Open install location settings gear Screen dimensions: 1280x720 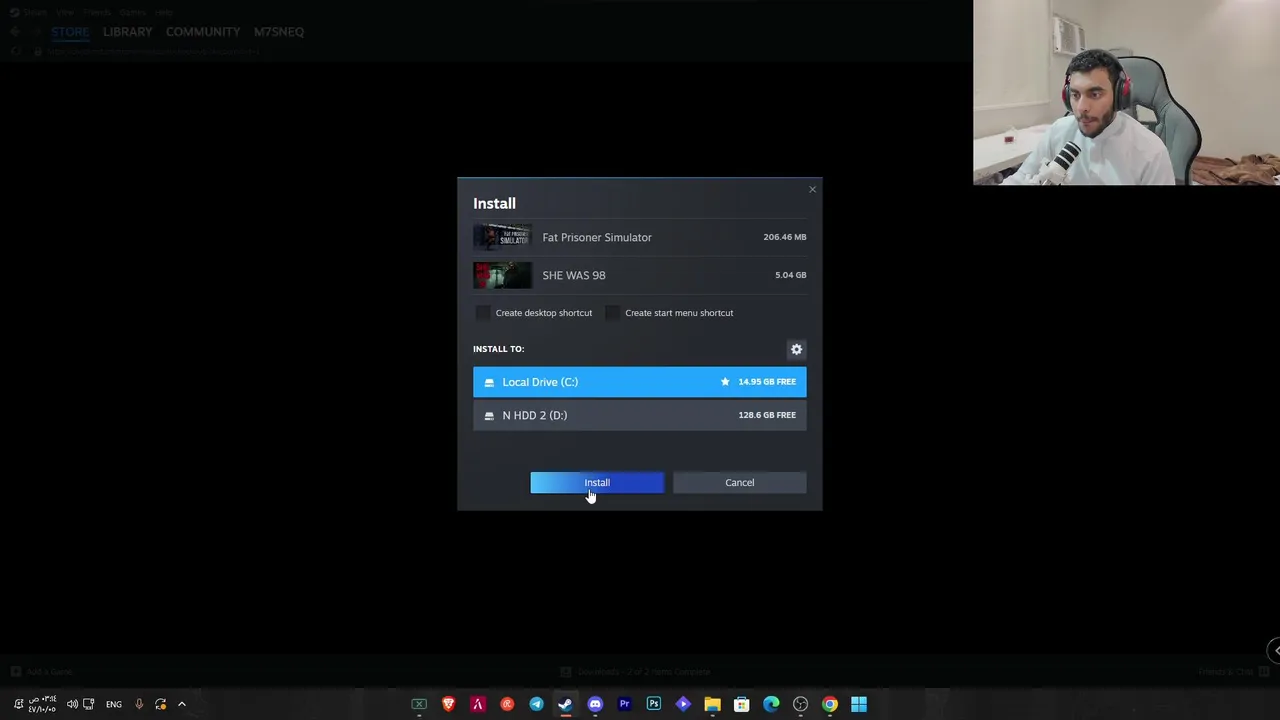797,349
